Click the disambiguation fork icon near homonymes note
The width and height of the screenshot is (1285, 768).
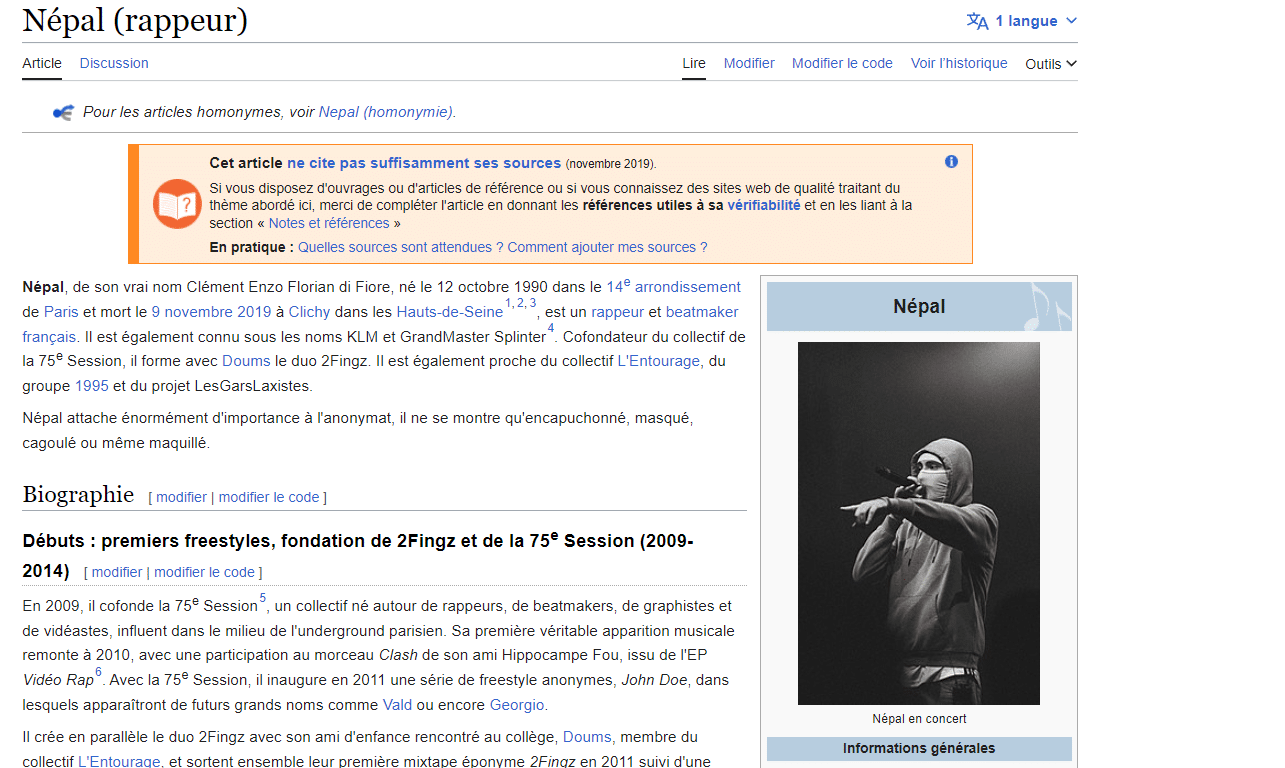point(62,112)
